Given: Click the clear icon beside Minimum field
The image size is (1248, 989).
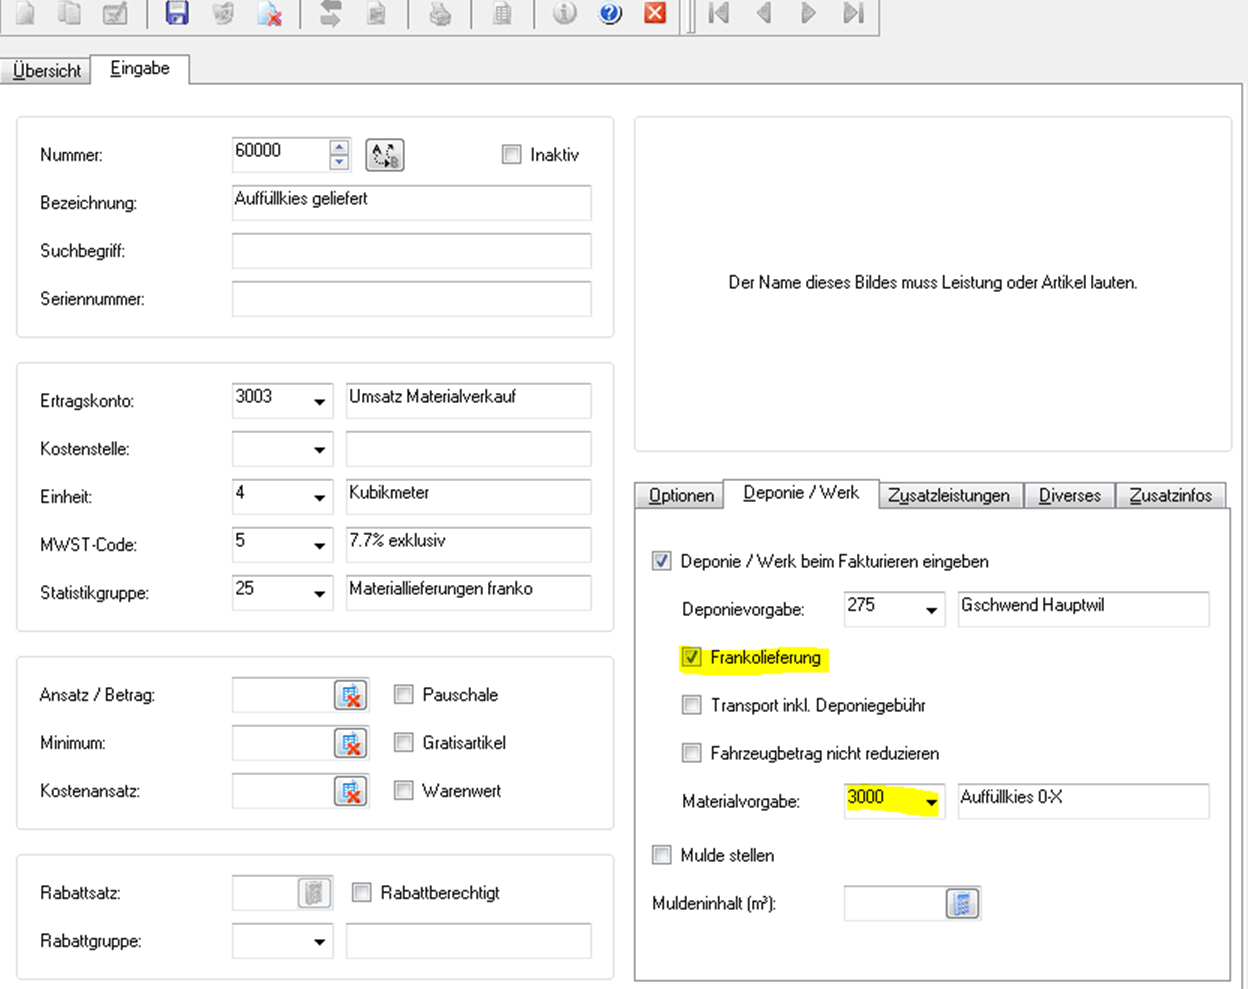Looking at the screenshot, I should [351, 743].
